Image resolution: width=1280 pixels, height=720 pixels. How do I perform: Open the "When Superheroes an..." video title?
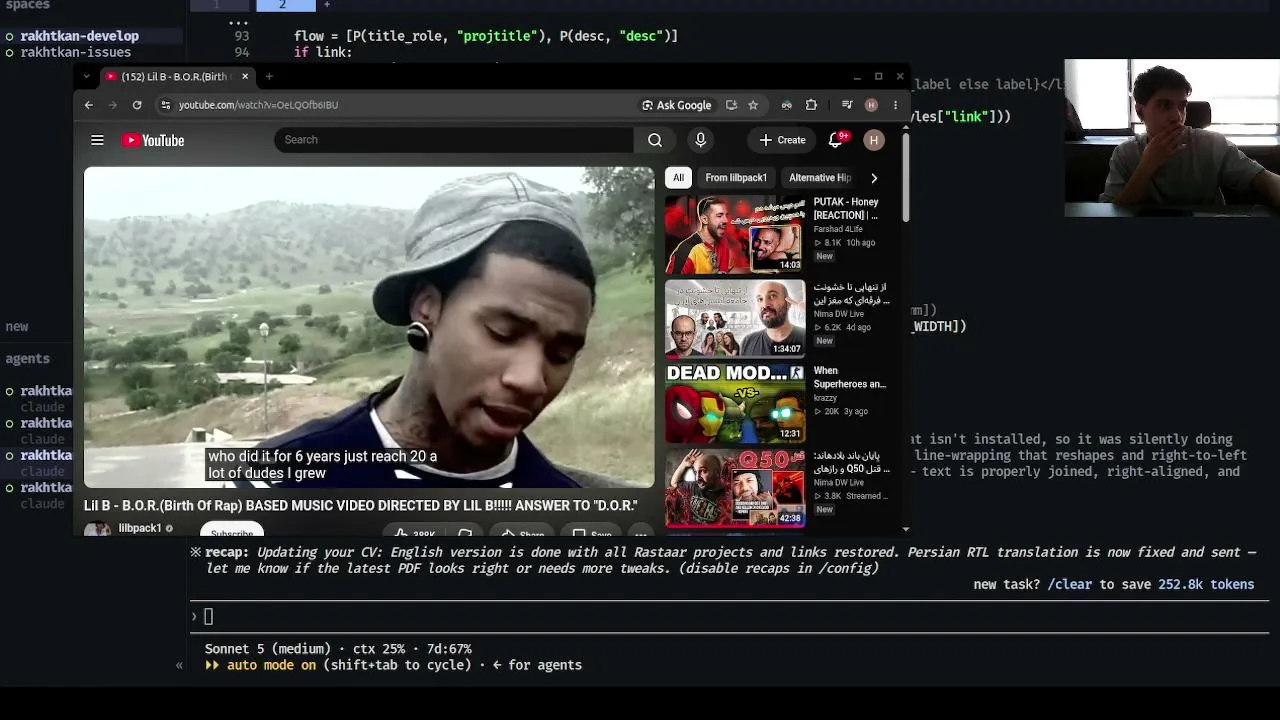(x=850, y=377)
